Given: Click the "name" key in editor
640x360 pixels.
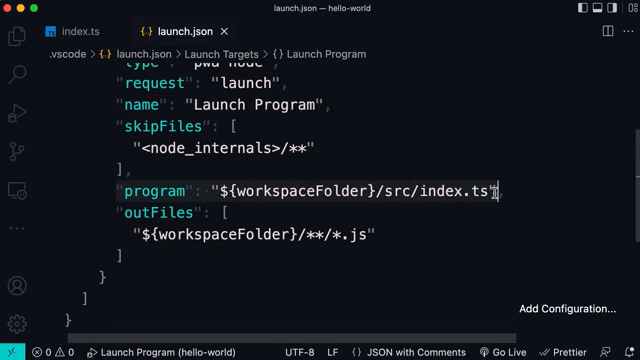Looking at the screenshot, I should tap(142, 105).
